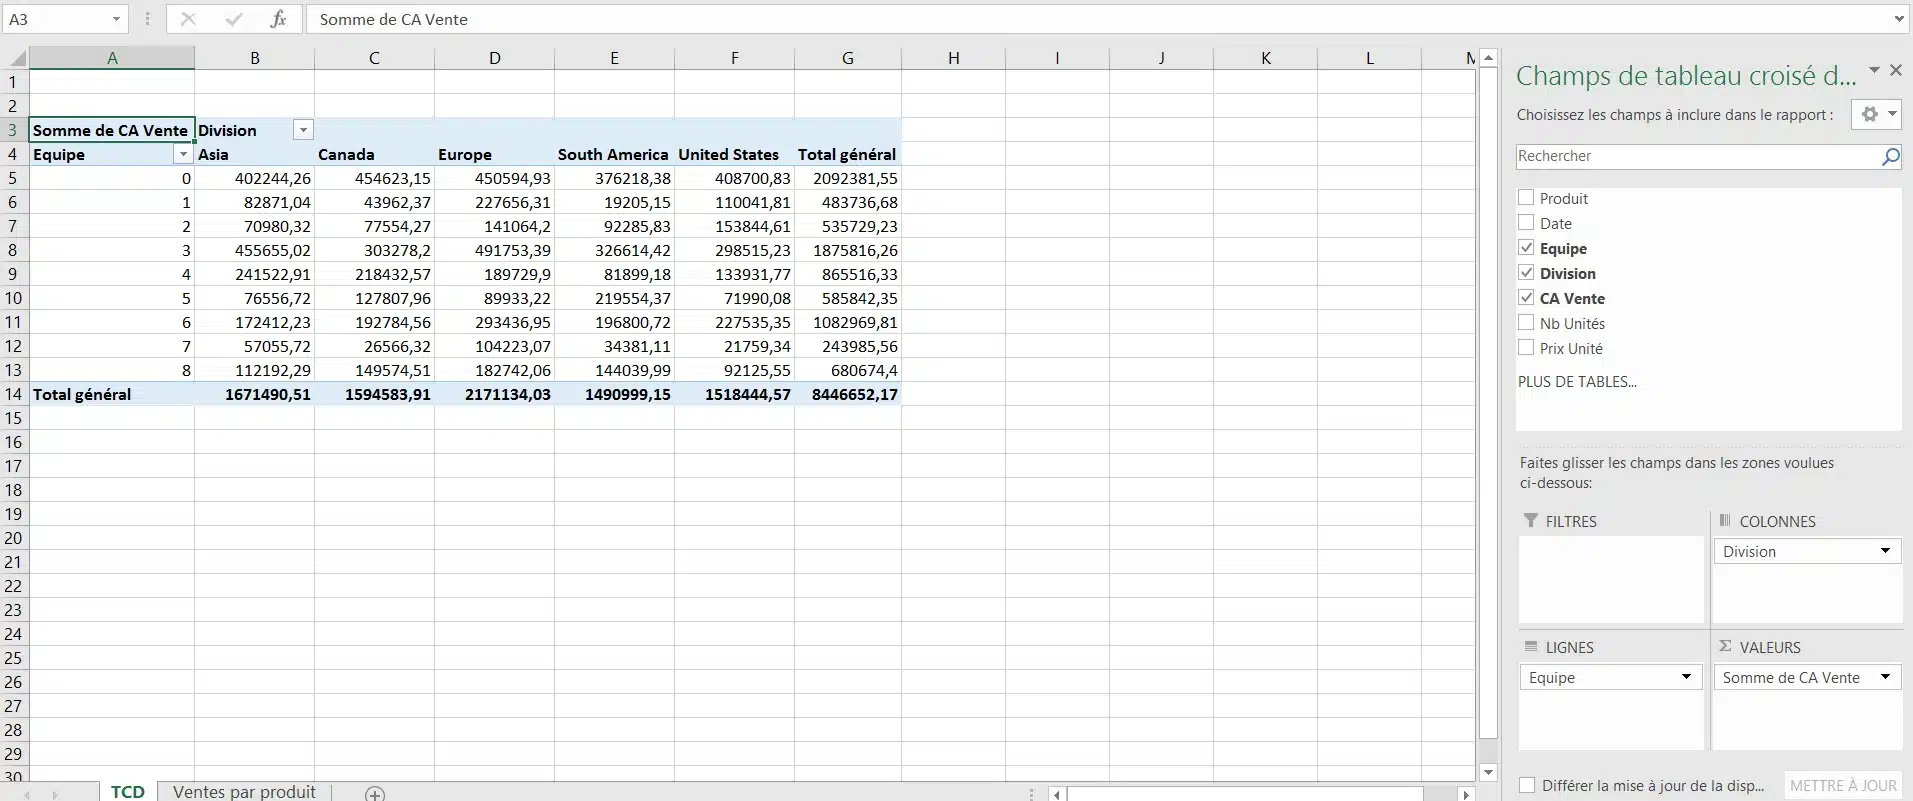Uncheck the Equipe field checkbox

pyautogui.click(x=1526, y=248)
